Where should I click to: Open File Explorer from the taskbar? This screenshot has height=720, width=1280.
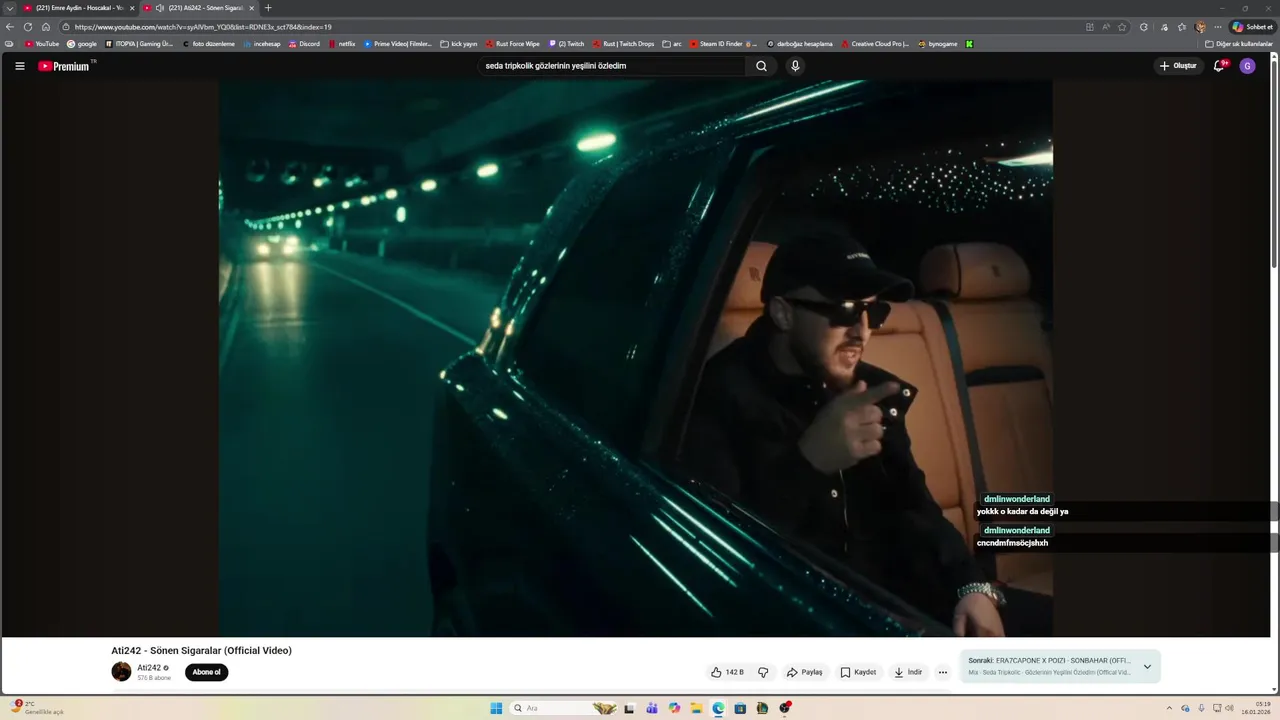coord(696,708)
